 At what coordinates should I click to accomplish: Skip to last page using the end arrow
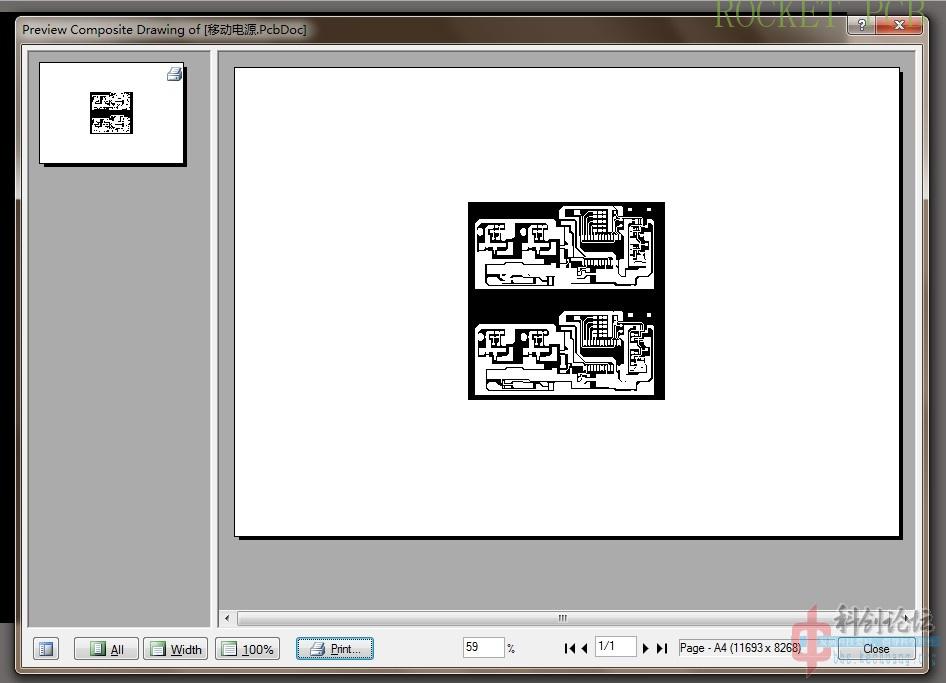click(x=661, y=648)
